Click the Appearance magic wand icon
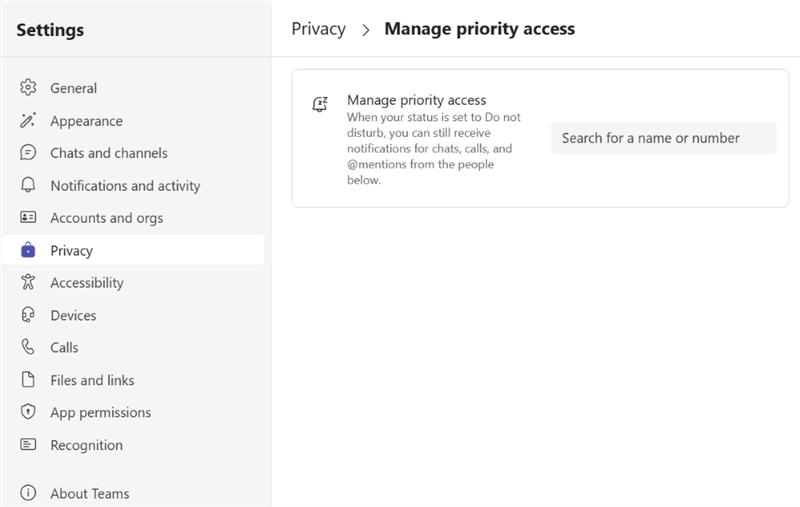The height and width of the screenshot is (507, 800). click(28, 121)
